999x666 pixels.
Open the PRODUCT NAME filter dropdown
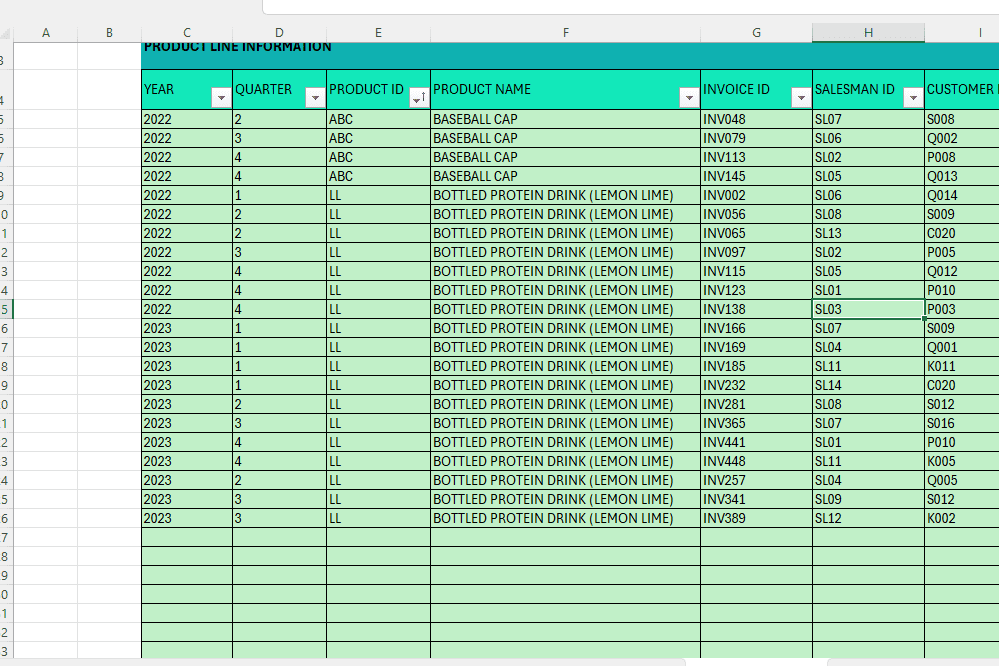point(689,98)
